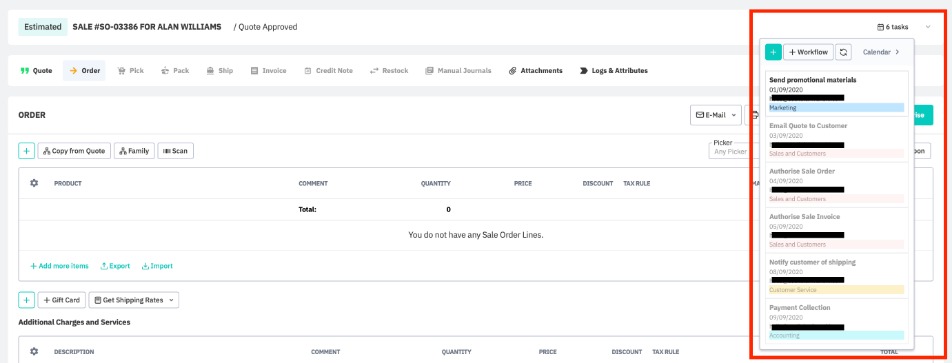Click the Export link

click(115, 266)
